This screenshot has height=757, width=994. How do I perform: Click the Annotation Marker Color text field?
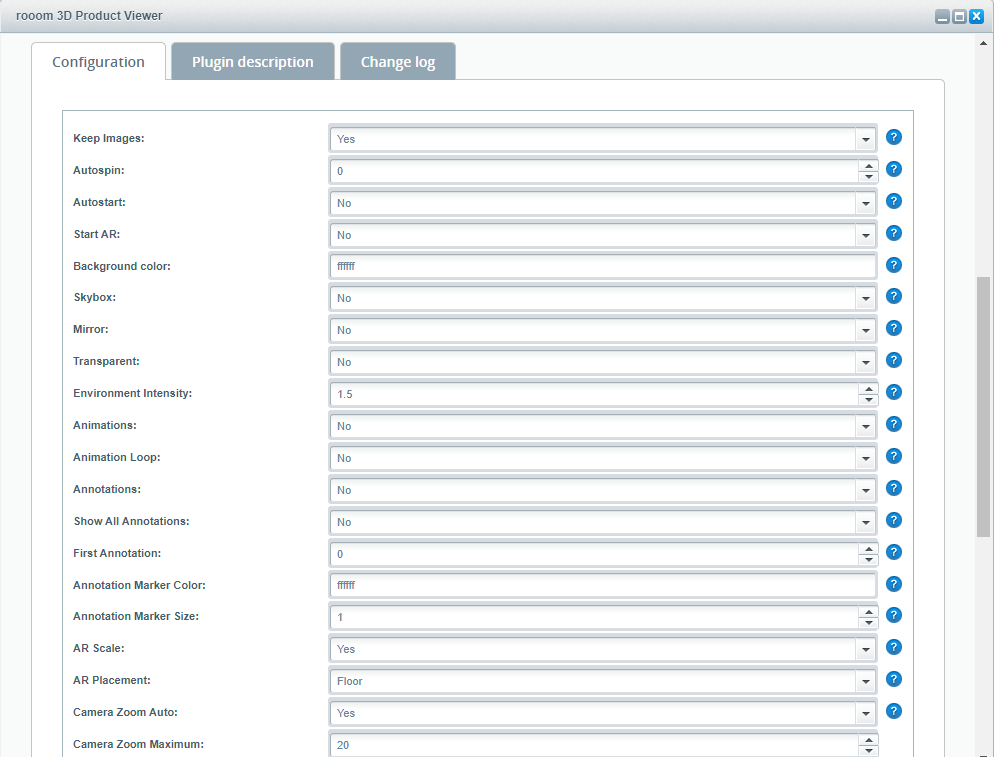coord(602,585)
